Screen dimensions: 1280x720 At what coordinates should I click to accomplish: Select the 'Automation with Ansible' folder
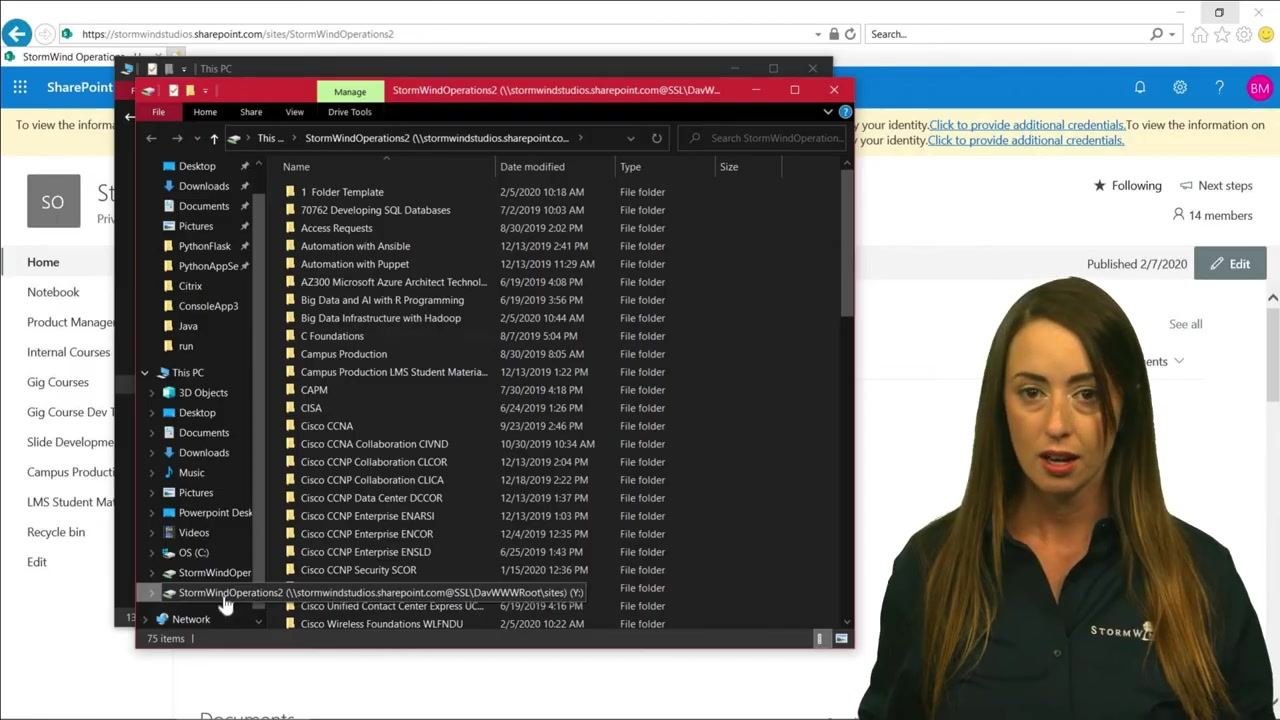click(x=355, y=246)
